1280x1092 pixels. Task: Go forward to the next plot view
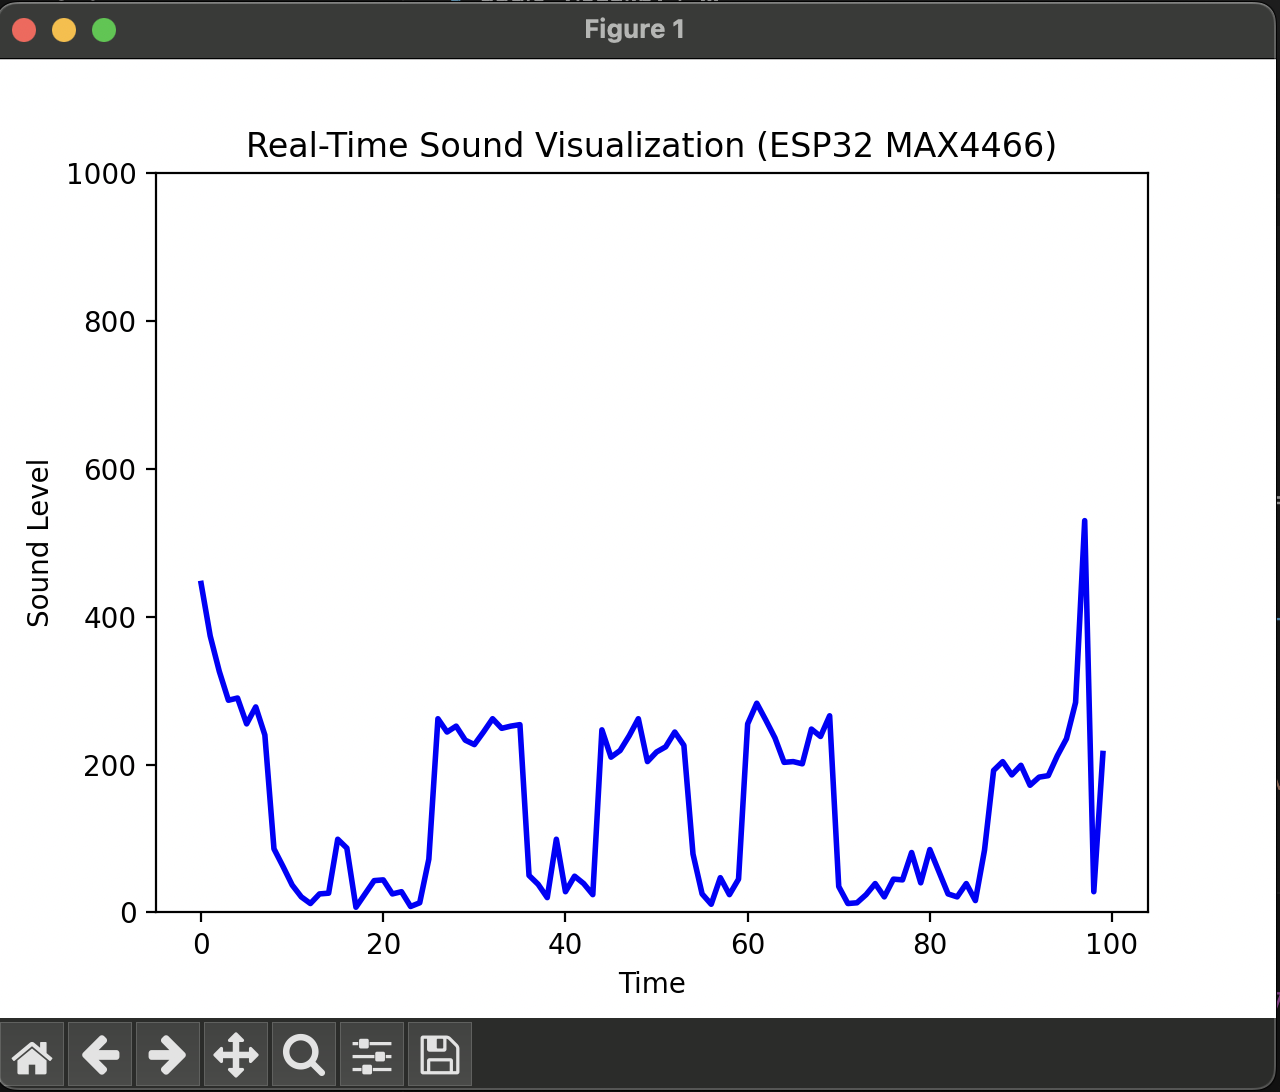pos(167,1054)
